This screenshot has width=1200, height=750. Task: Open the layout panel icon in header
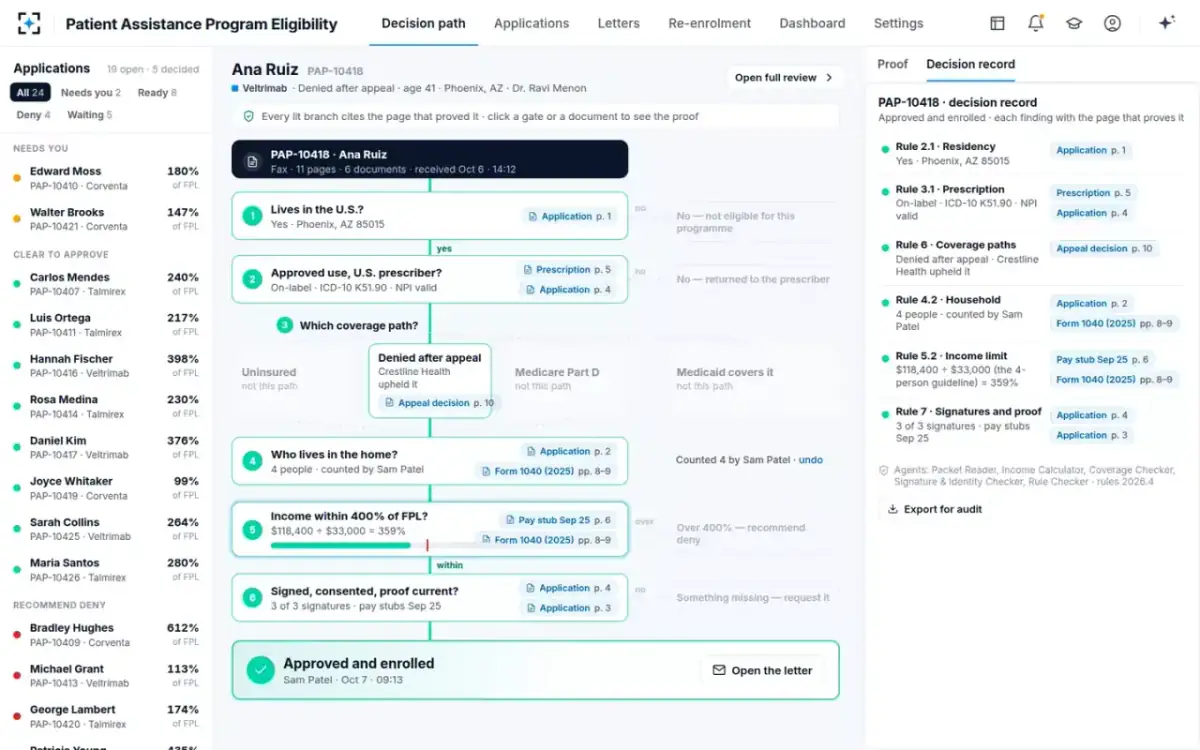997,23
